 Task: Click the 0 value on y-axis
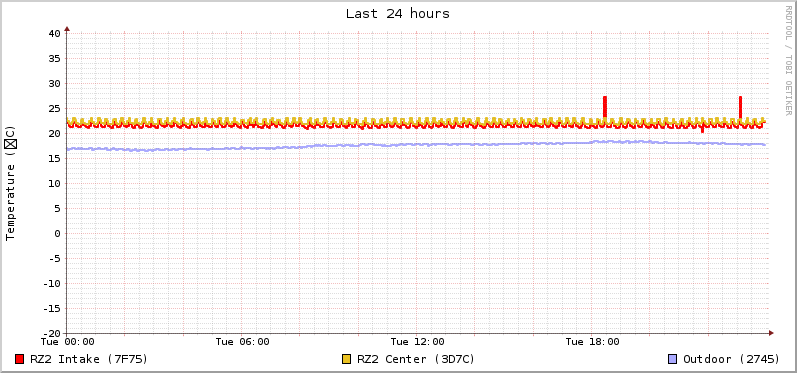(x=57, y=233)
